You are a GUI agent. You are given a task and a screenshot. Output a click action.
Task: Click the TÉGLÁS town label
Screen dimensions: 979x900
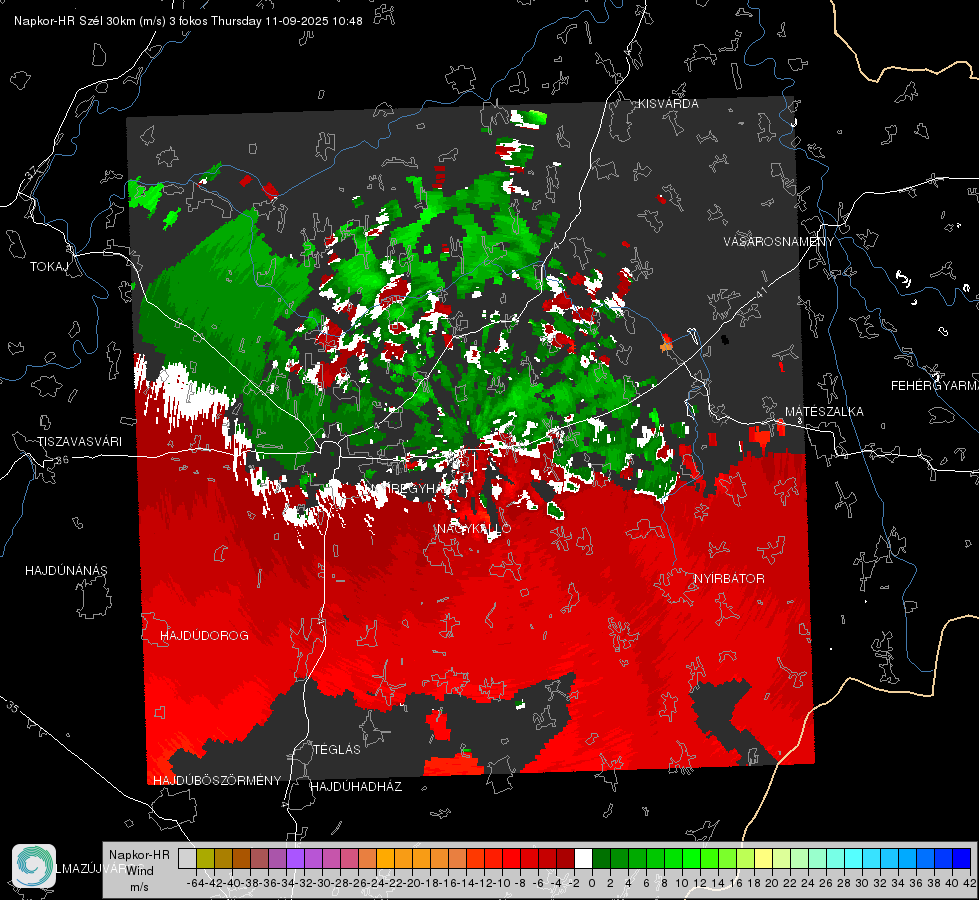[337, 750]
